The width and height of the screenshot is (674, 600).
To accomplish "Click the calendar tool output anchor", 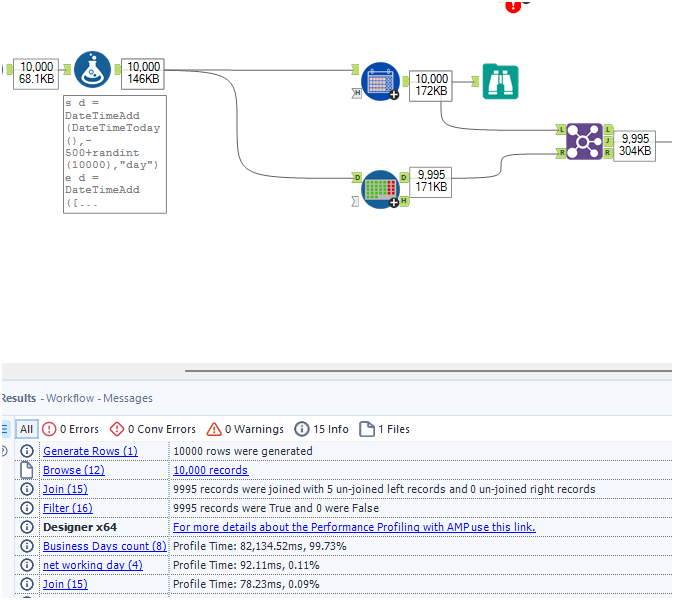I will 405,81.
